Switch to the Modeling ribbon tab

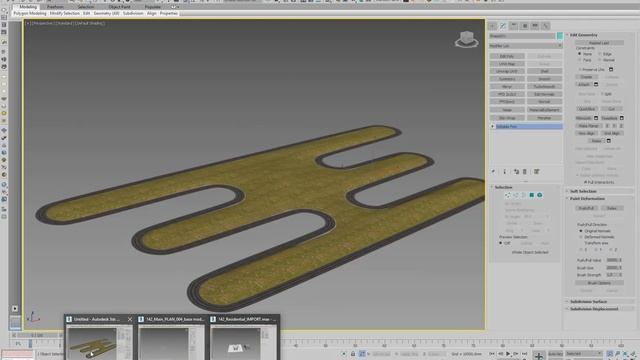28,7
